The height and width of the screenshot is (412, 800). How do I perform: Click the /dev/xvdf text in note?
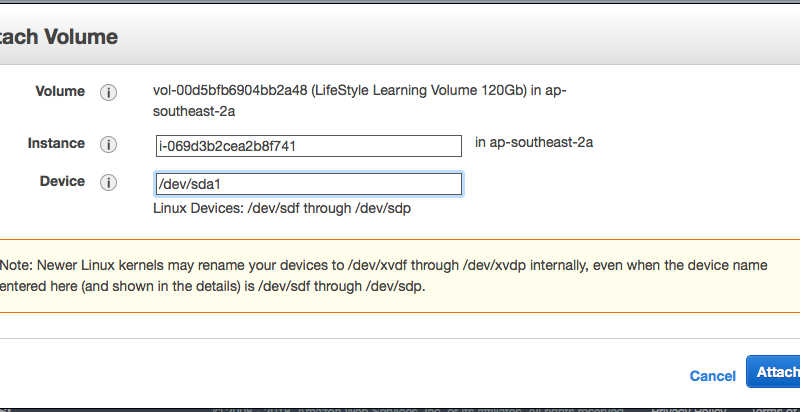point(377,266)
